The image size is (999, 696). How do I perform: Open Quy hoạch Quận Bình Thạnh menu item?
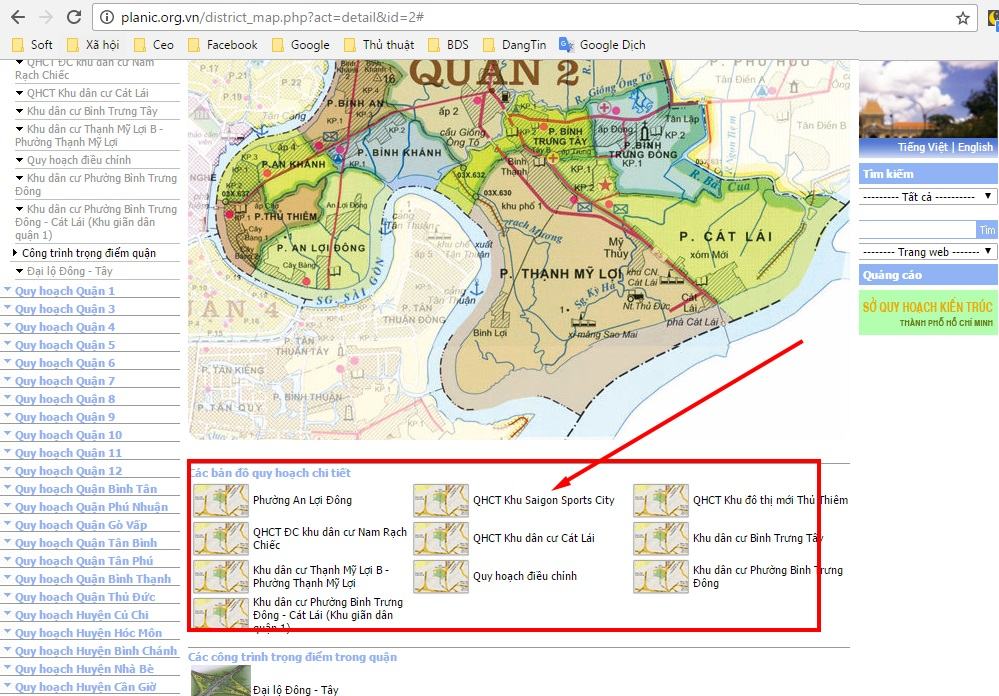coord(92,579)
